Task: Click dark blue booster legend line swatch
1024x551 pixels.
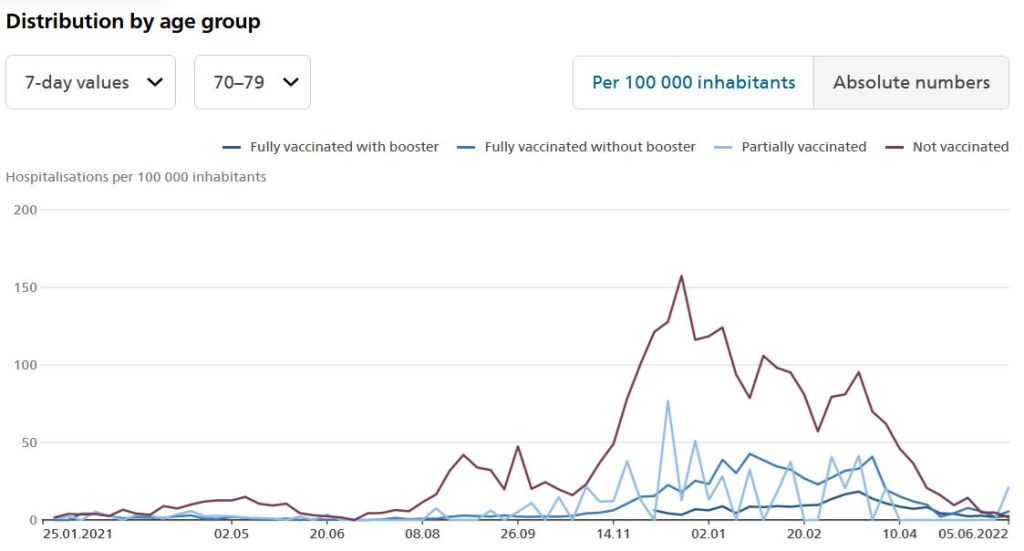Action: [x=232, y=147]
